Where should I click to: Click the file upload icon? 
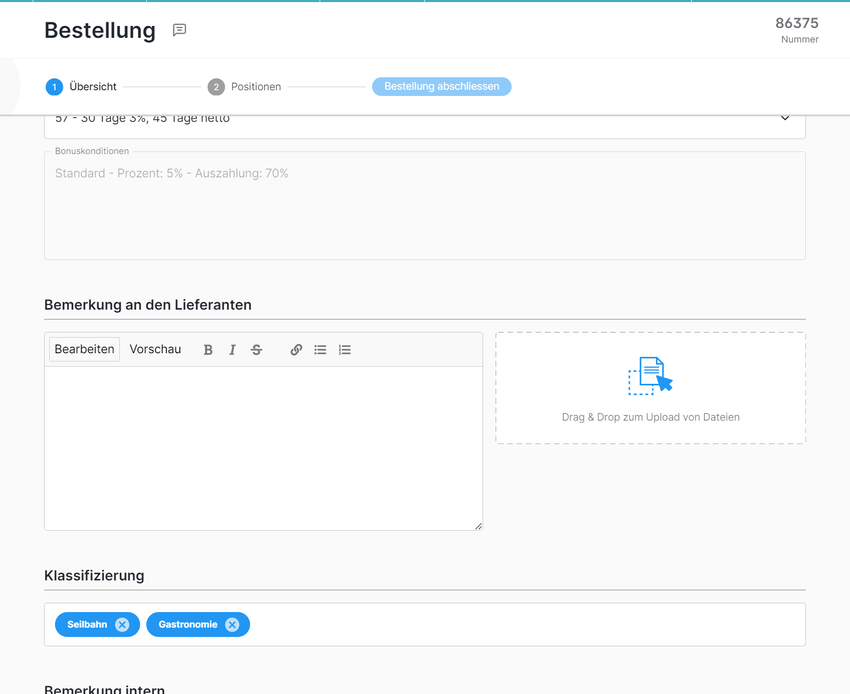pyautogui.click(x=650, y=376)
